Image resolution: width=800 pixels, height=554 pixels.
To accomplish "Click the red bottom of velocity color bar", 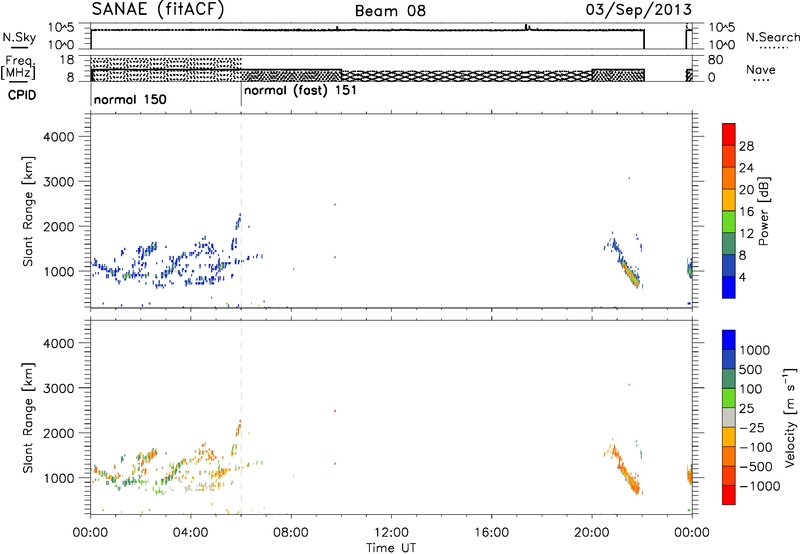I will pyautogui.click(x=729, y=495).
